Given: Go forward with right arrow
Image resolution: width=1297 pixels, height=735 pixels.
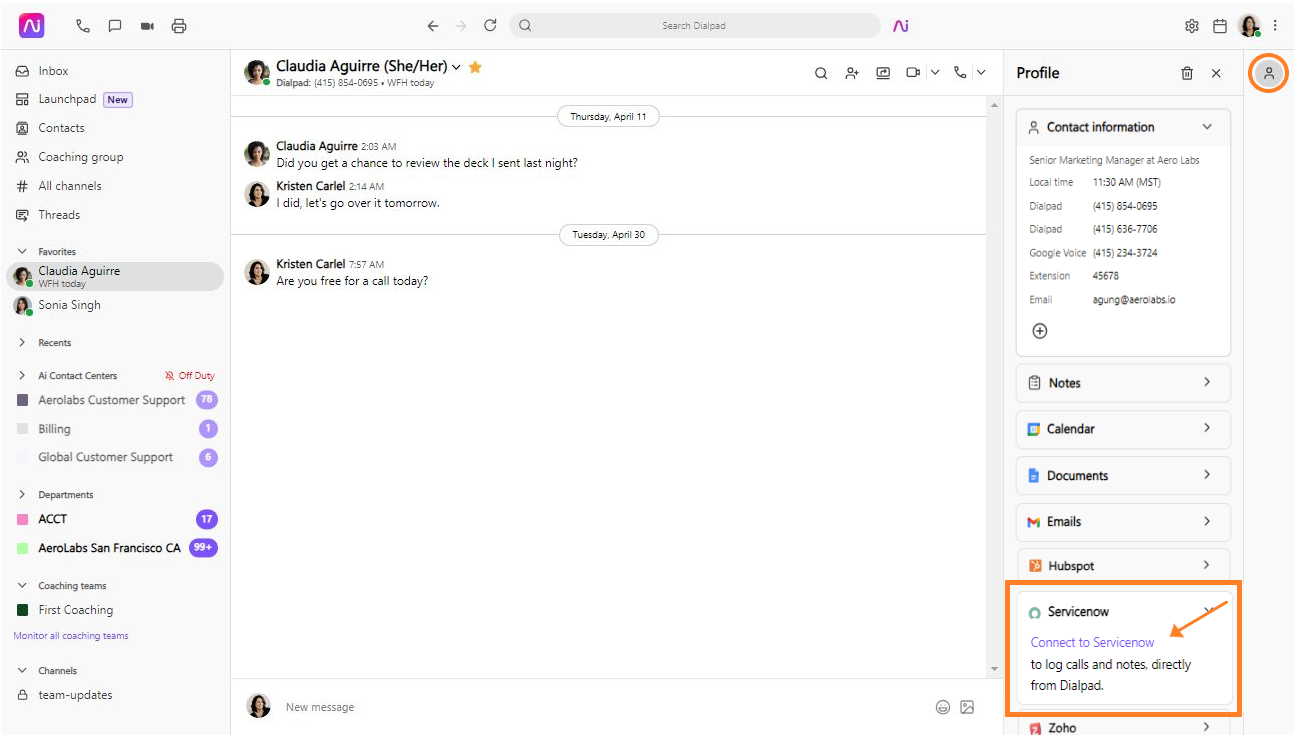Looking at the screenshot, I should 461,26.
